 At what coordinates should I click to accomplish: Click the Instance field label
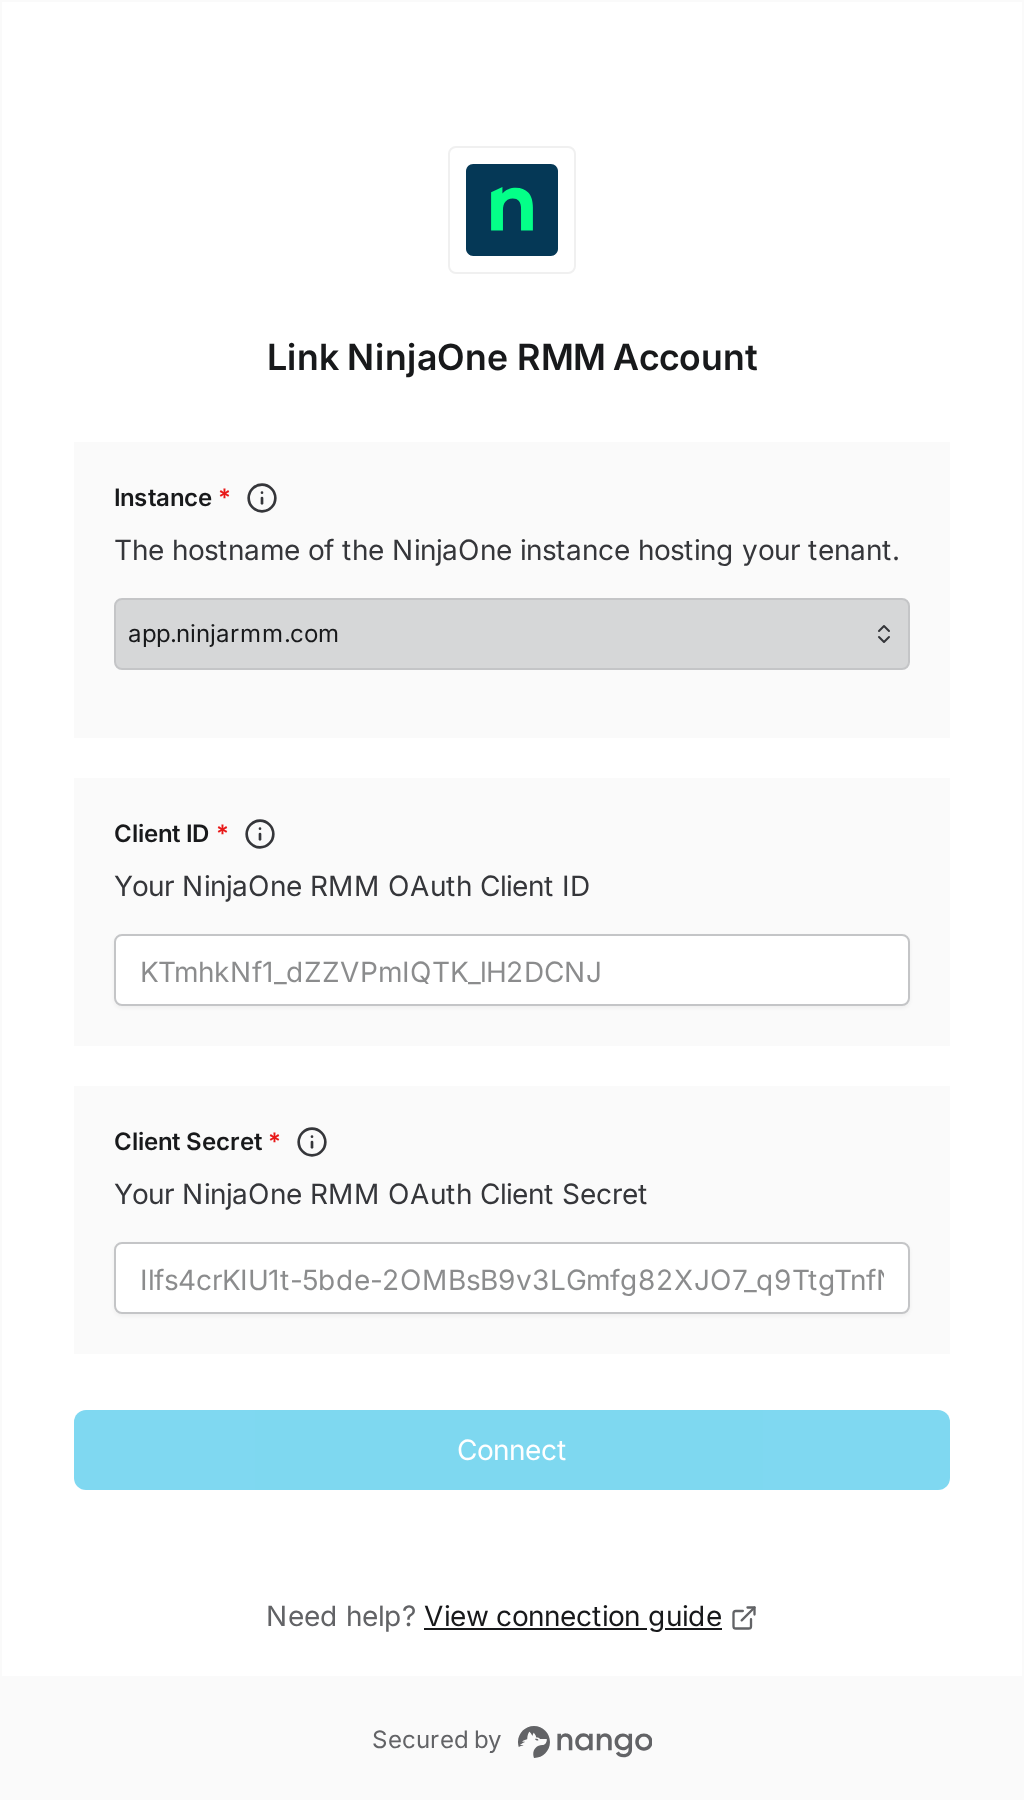click(x=163, y=498)
